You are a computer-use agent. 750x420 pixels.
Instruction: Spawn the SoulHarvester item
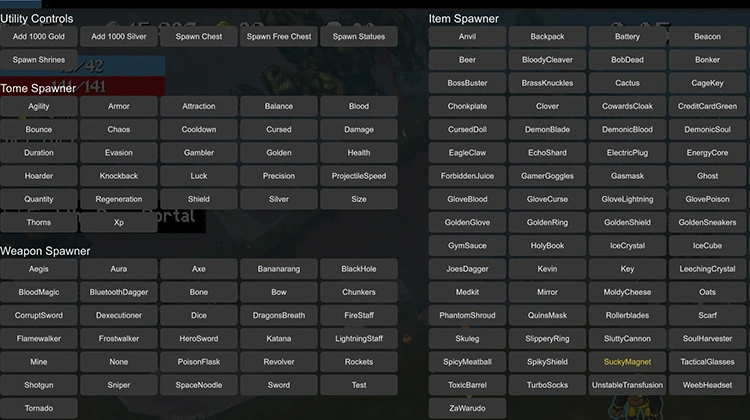[707, 339]
